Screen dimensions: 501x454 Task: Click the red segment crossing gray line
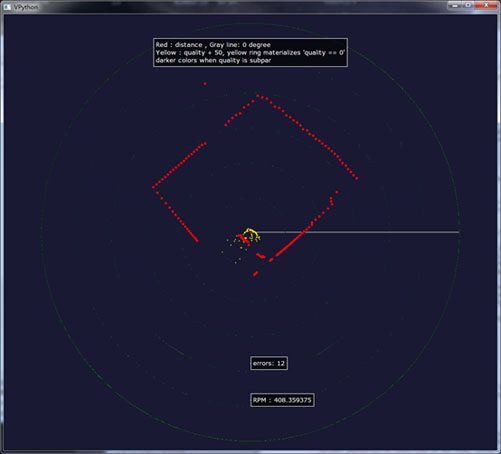pos(304,231)
